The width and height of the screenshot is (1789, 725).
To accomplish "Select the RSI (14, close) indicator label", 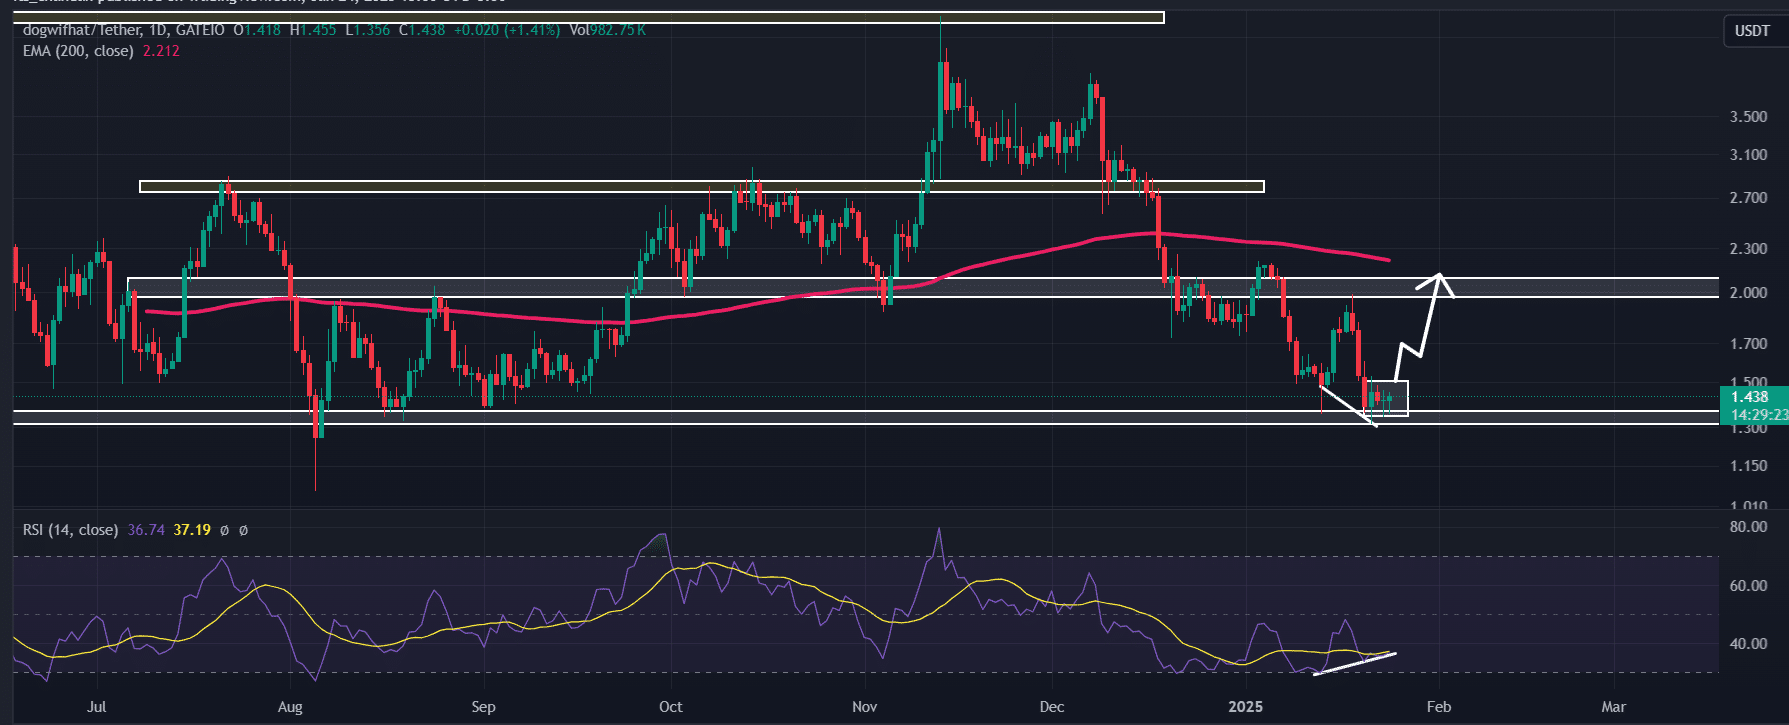I will point(70,530).
